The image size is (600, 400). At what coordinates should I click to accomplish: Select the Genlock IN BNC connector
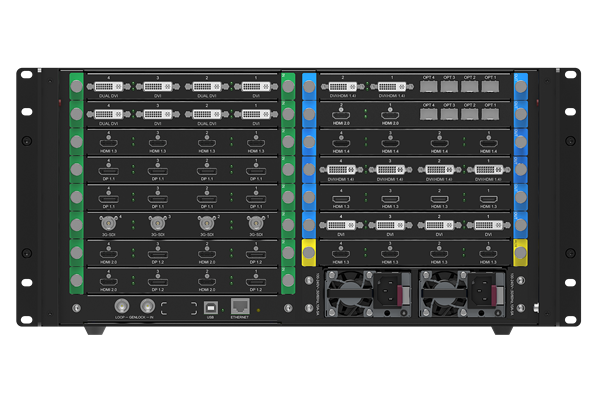[147, 306]
